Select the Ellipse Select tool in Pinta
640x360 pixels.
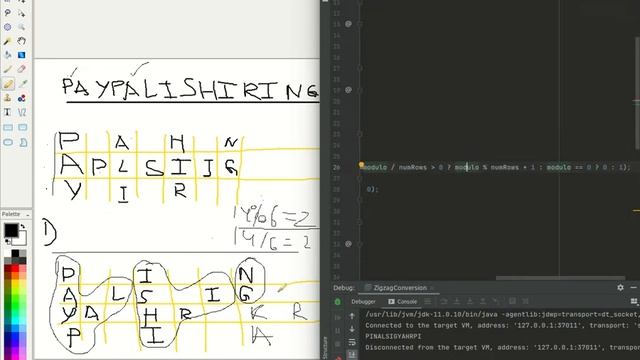pos(8,27)
